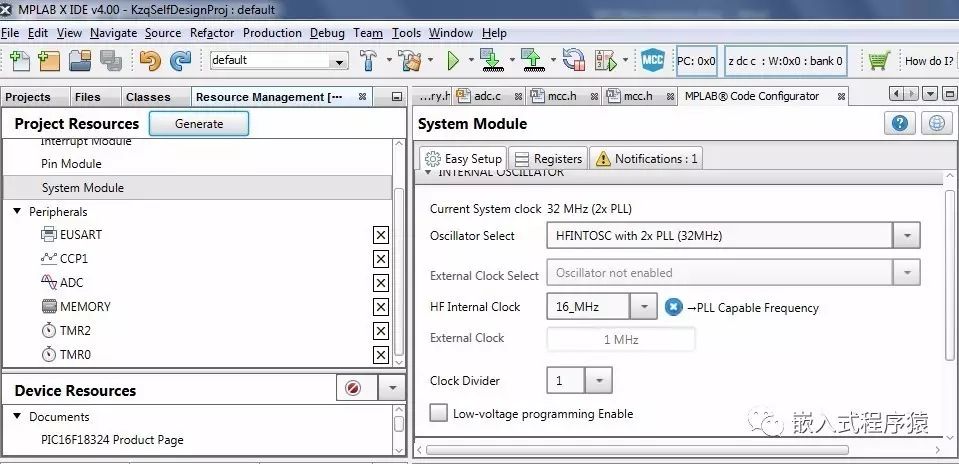The image size is (959, 464).
Task: Click the Redo arrow icon
Action: tap(180, 61)
